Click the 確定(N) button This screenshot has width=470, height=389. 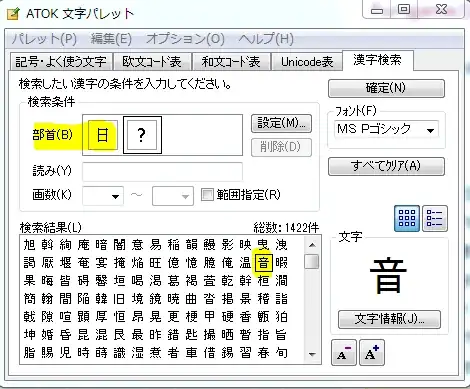pyautogui.click(x=386, y=88)
